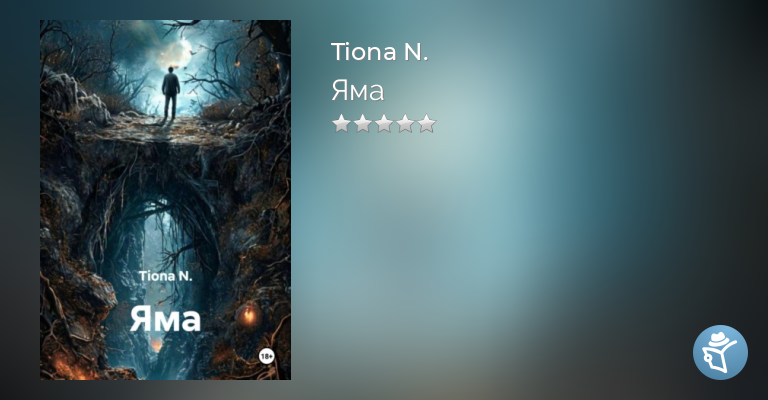Click the Tiona N. text on the cover
The image size is (768, 400).
point(166,276)
